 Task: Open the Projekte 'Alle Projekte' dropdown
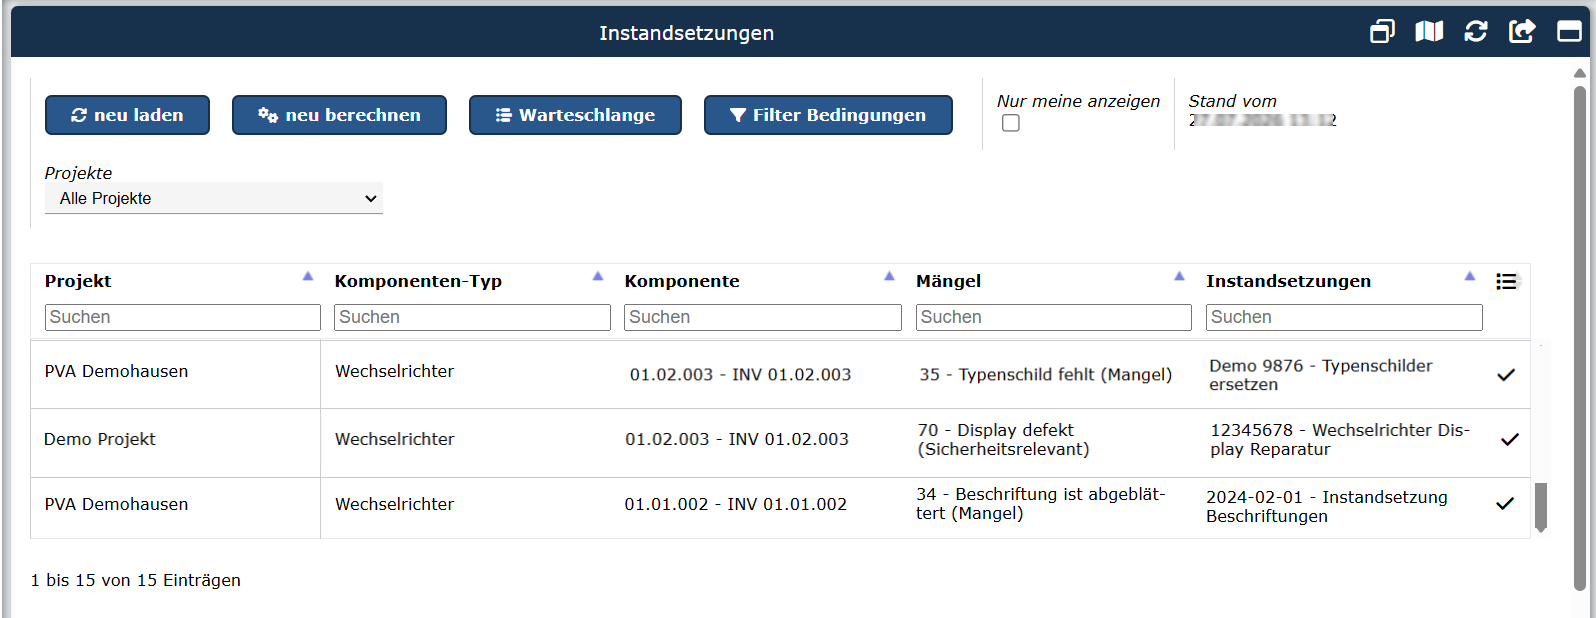point(214,198)
